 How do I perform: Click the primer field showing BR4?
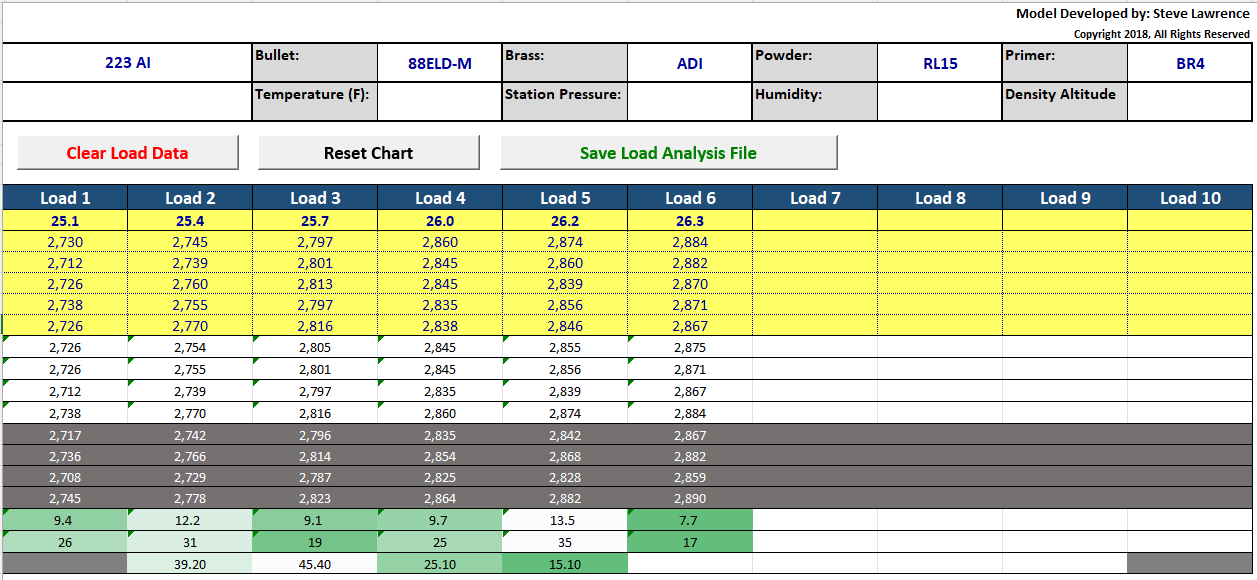1189,63
